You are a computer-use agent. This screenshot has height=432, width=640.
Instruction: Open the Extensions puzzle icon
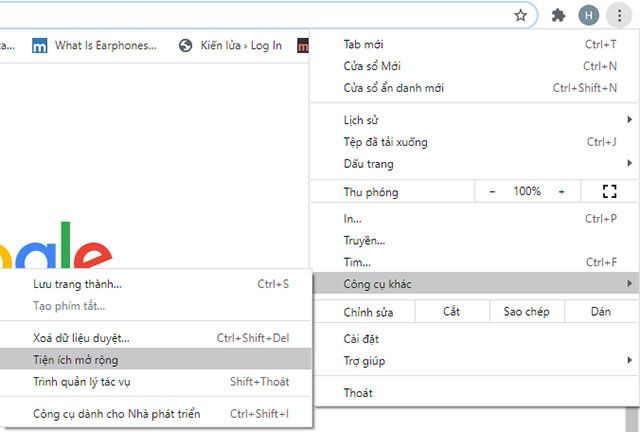tap(558, 16)
